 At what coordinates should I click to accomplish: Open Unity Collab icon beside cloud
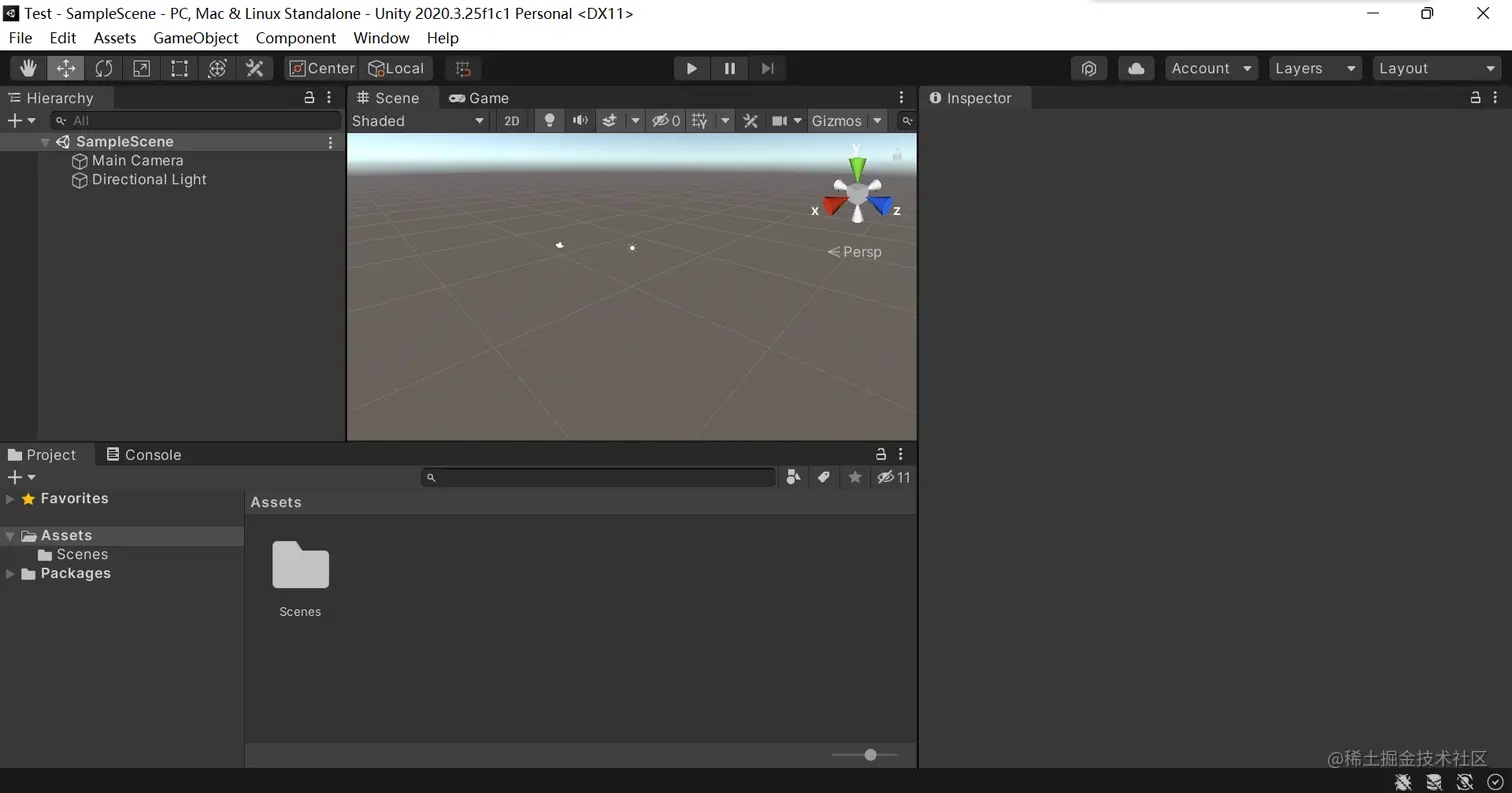click(x=1089, y=68)
